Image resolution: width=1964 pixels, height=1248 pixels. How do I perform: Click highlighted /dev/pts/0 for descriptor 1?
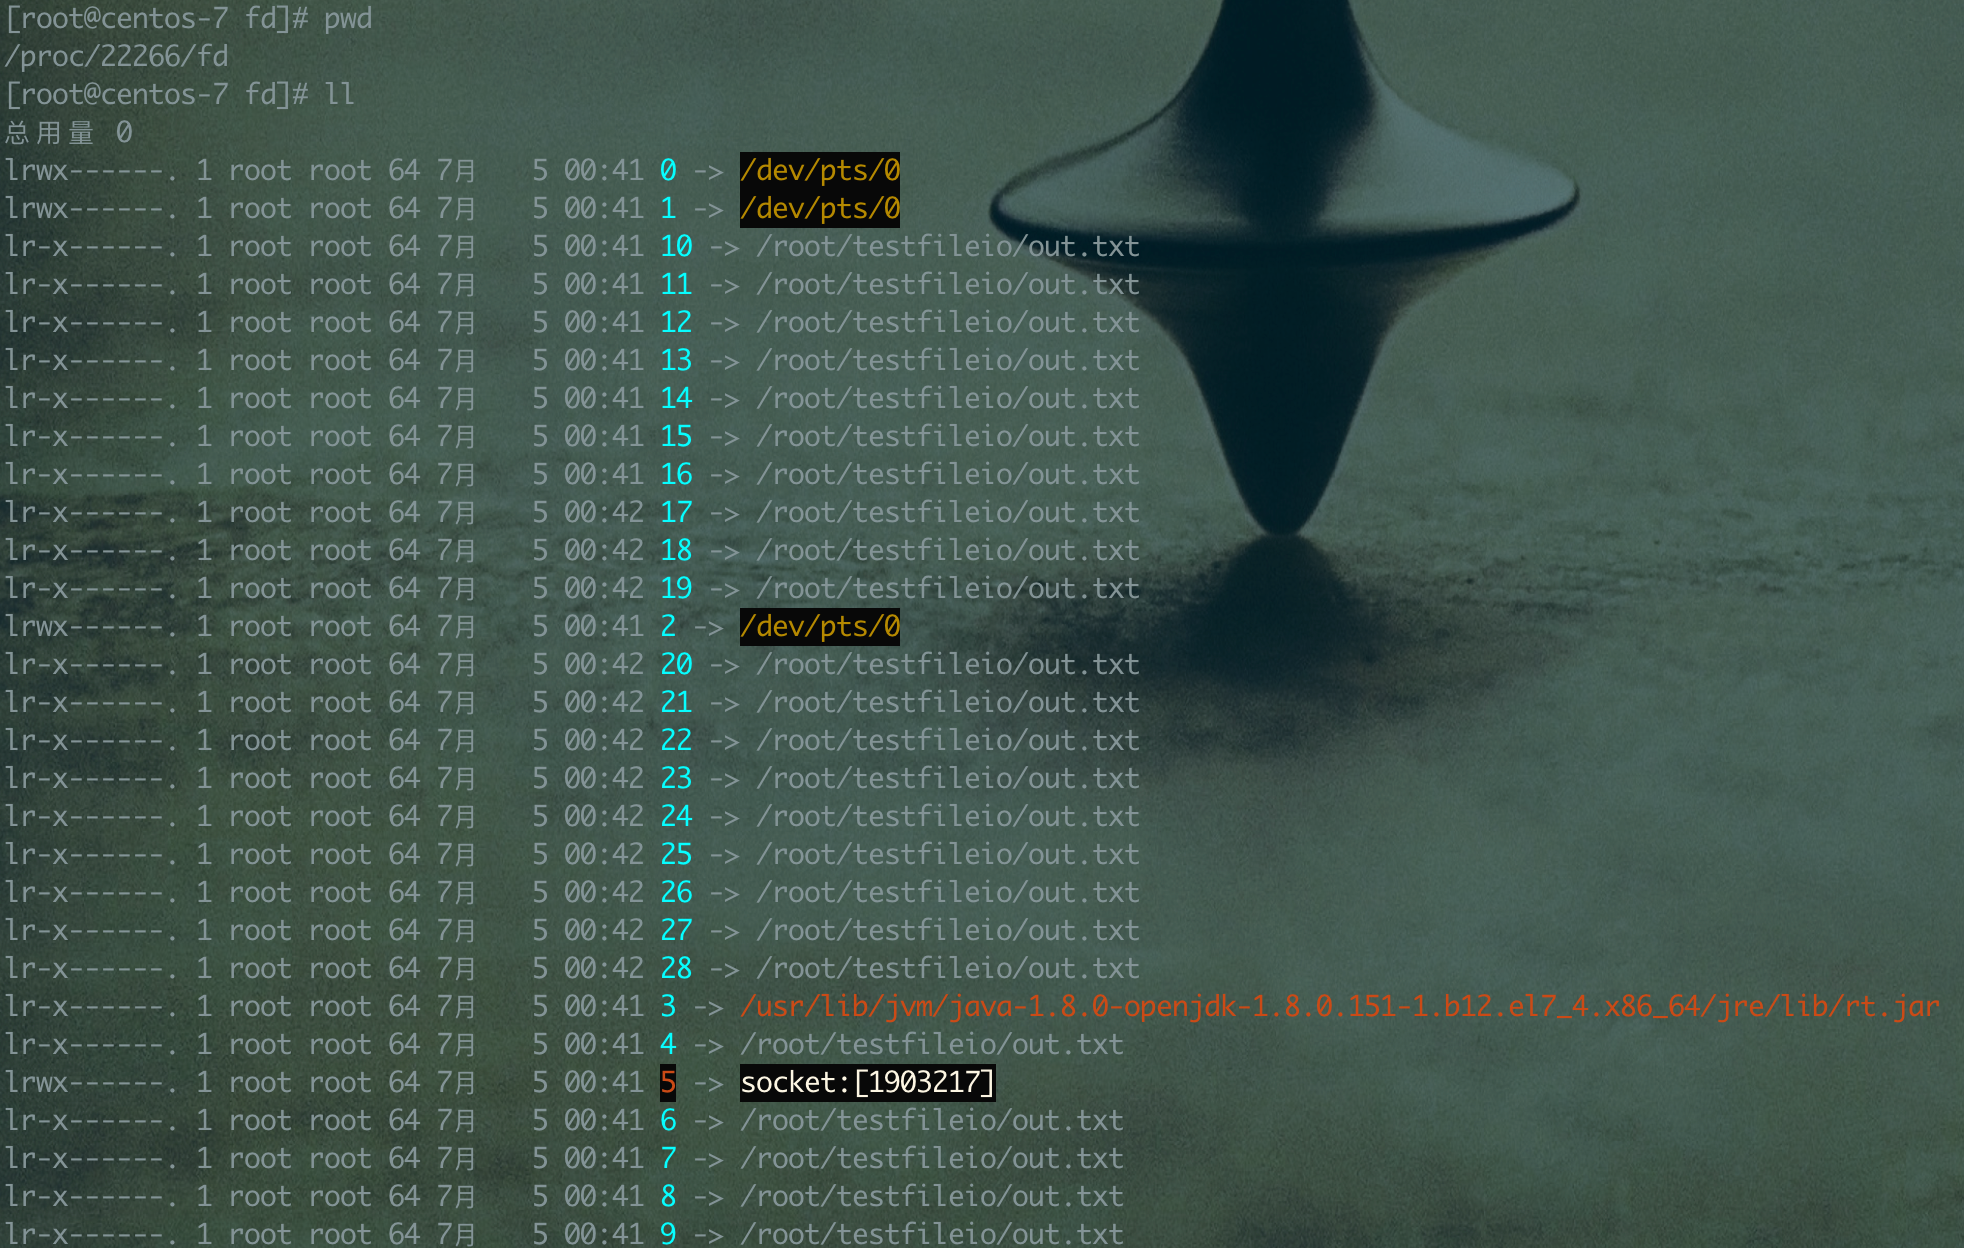pyautogui.click(x=819, y=208)
